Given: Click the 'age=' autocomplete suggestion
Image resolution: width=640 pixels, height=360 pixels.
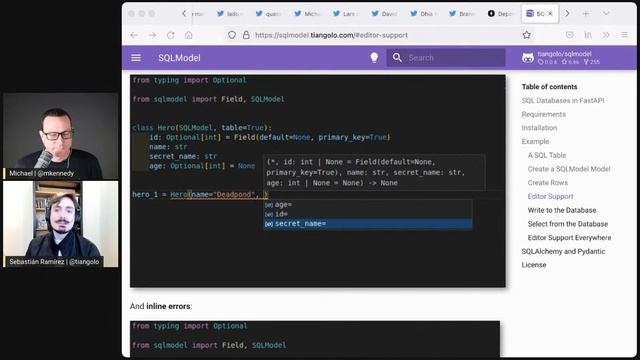Looking at the screenshot, I should tap(367, 204).
